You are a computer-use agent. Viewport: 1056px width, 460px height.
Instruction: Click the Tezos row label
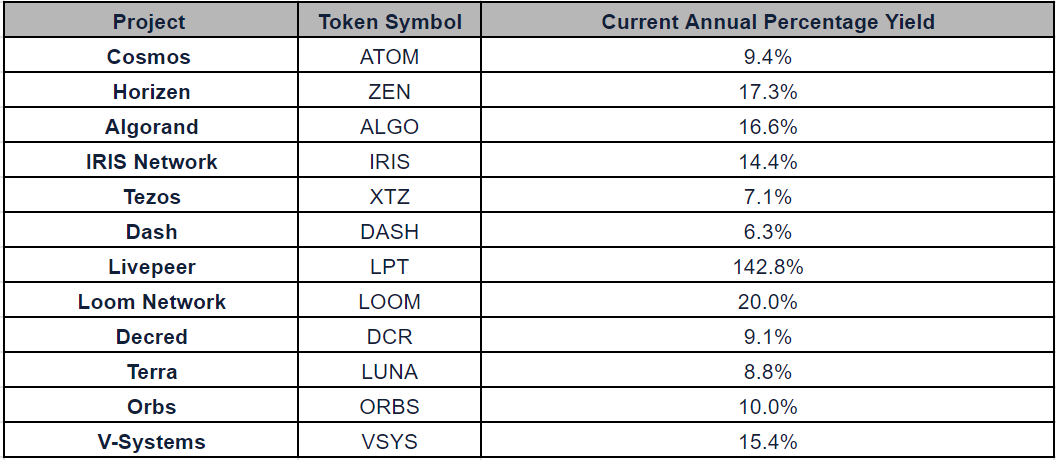click(x=152, y=197)
